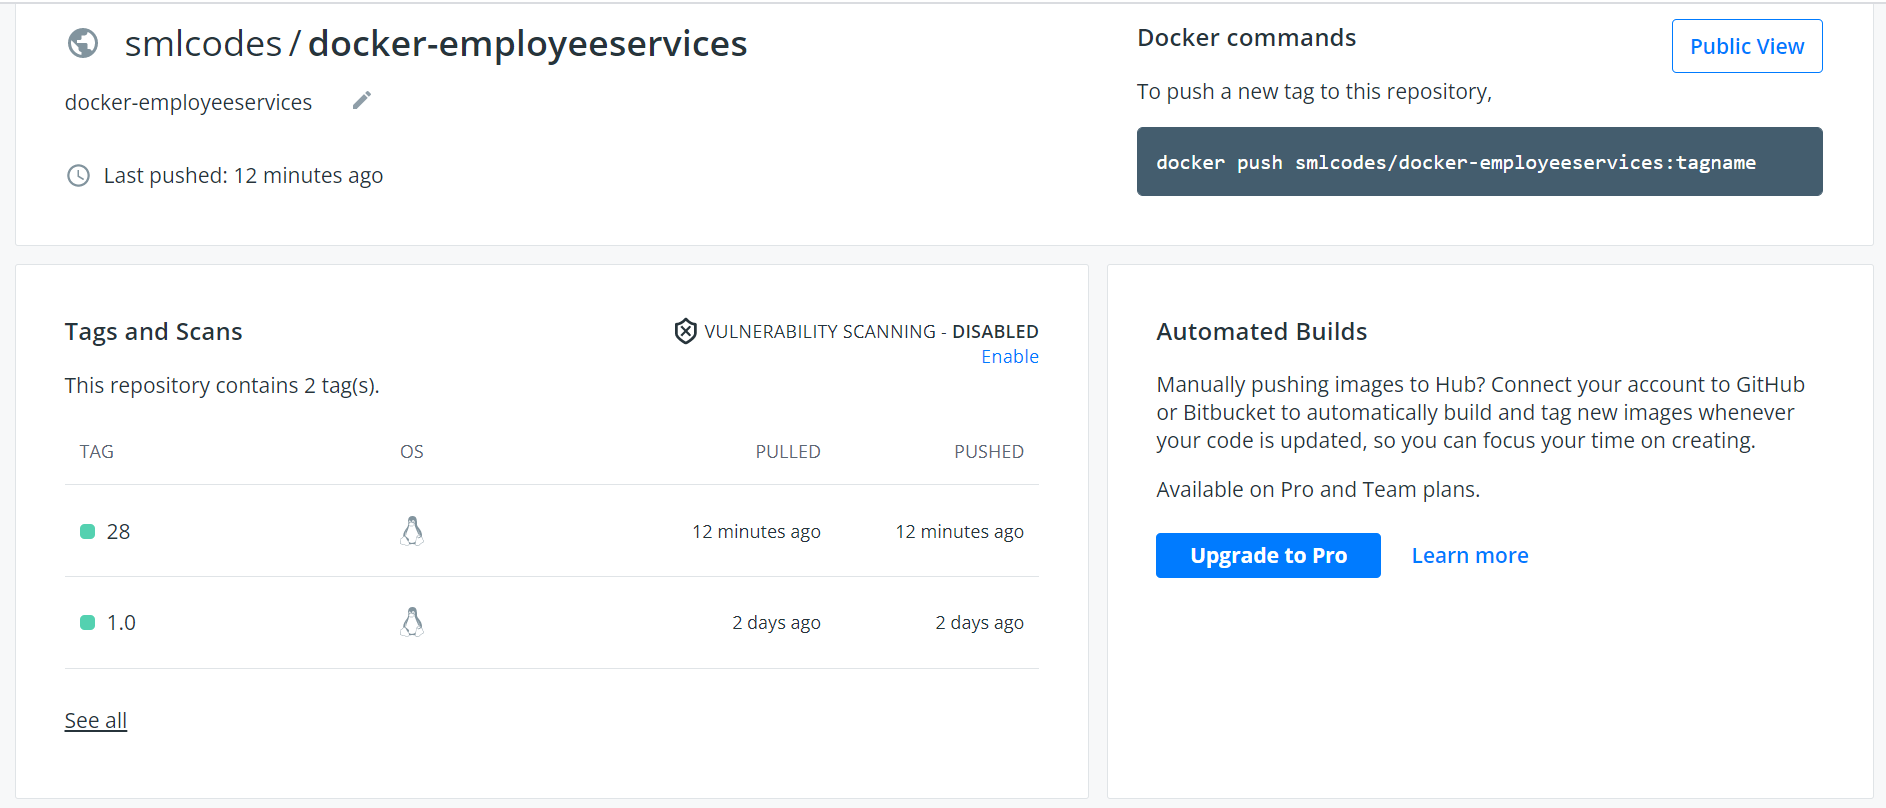Click the green status dot for tag 28

tap(87, 532)
